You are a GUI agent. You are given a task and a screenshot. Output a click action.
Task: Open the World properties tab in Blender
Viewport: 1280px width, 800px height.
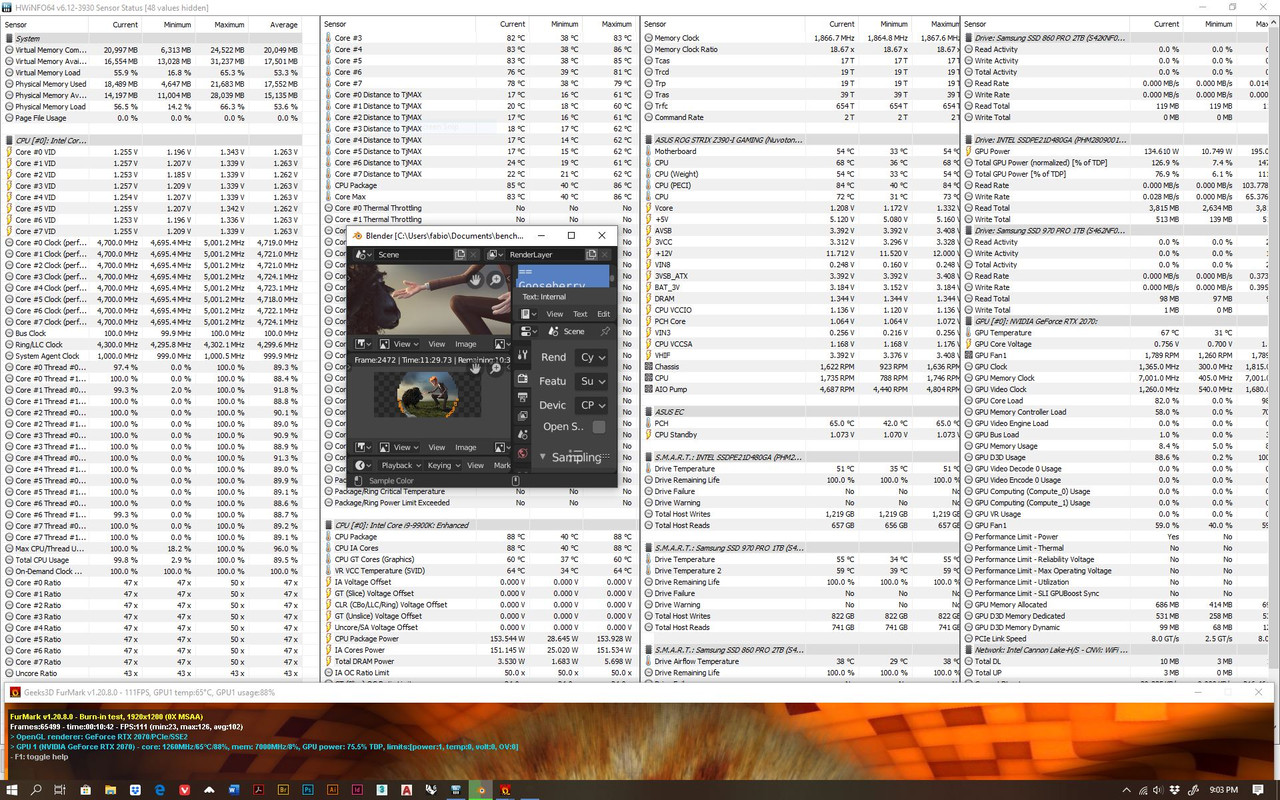click(x=522, y=453)
